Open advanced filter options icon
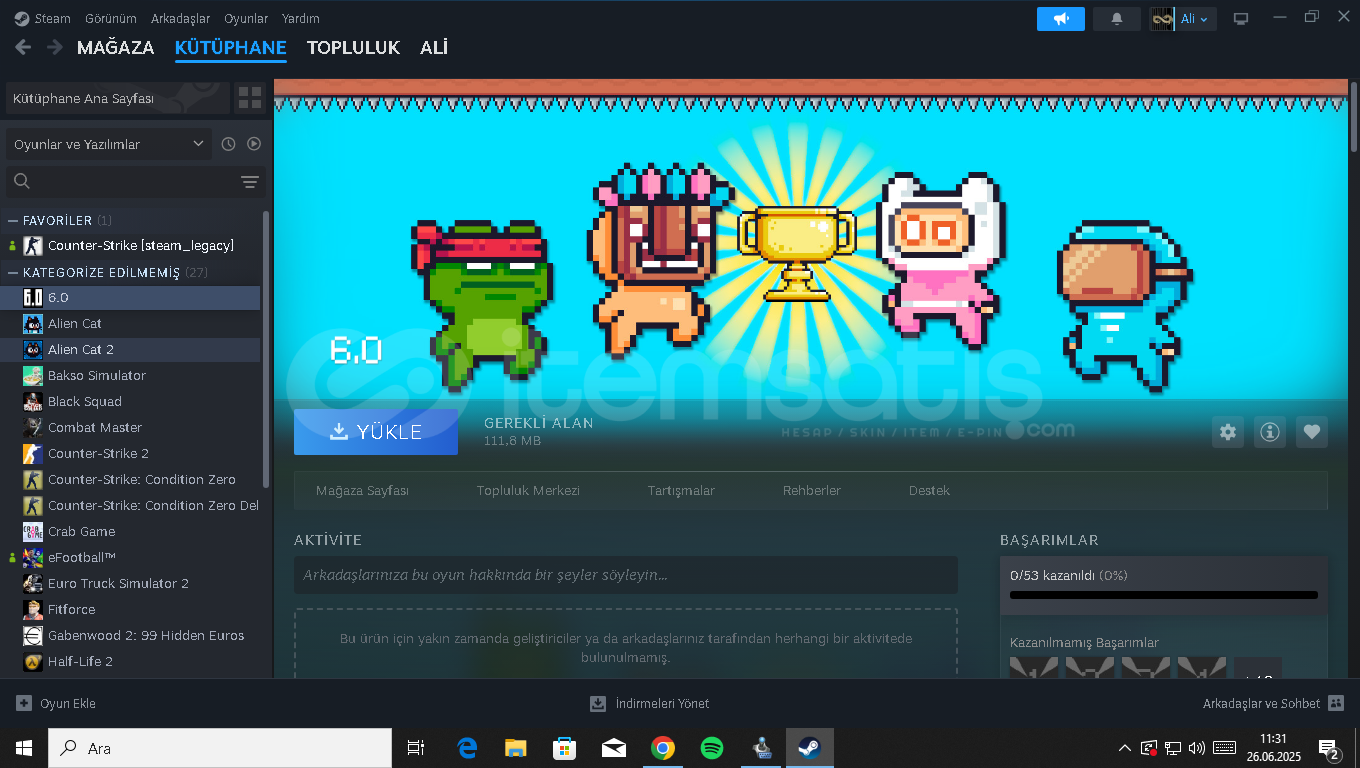Screen dimensions: 1360x768 click(x=250, y=181)
